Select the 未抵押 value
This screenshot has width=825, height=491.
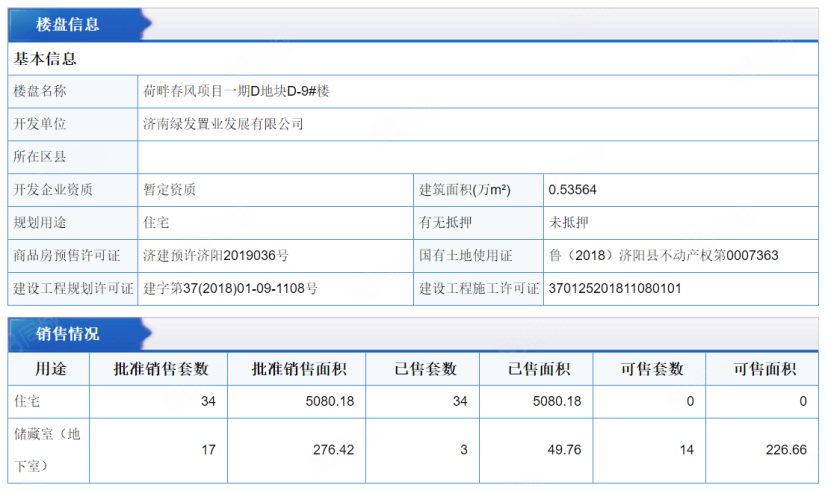(x=569, y=223)
